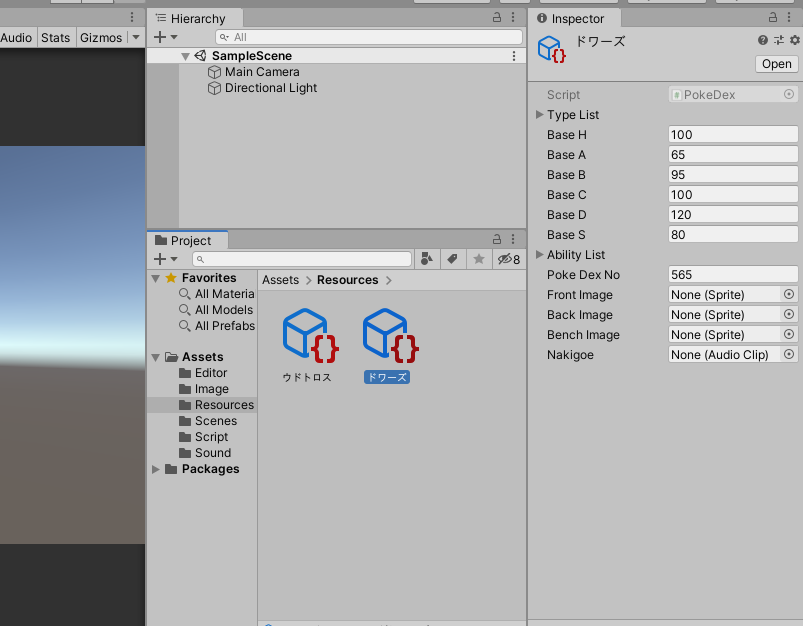The image size is (803, 626).
Task: Open Back Image sprite object picker
Action: pos(789,314)
